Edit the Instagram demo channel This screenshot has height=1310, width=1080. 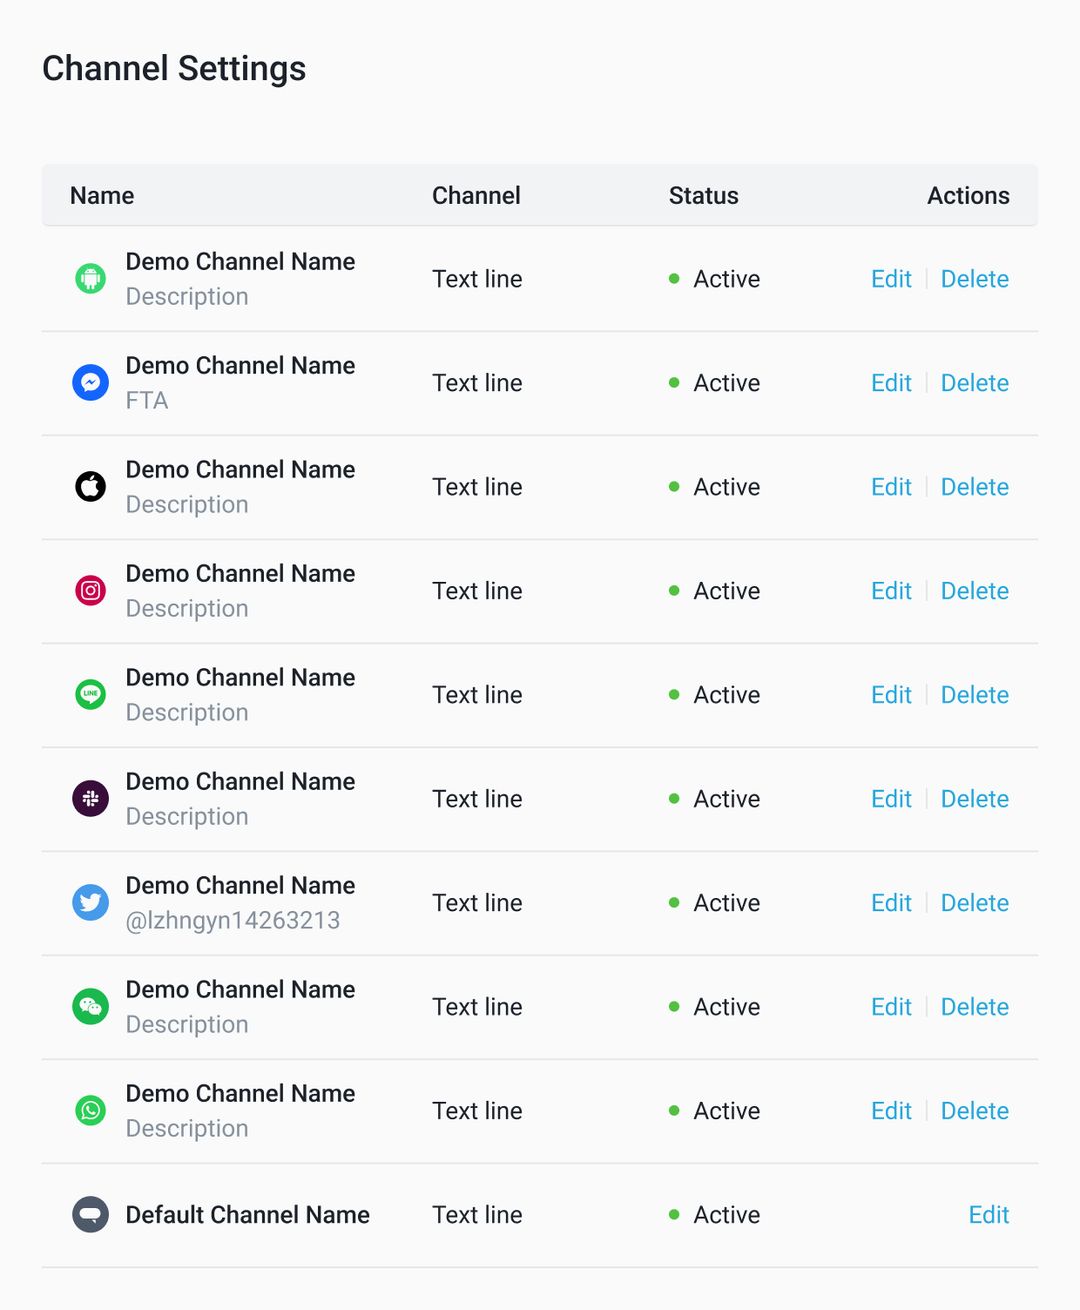pos(890,590)
